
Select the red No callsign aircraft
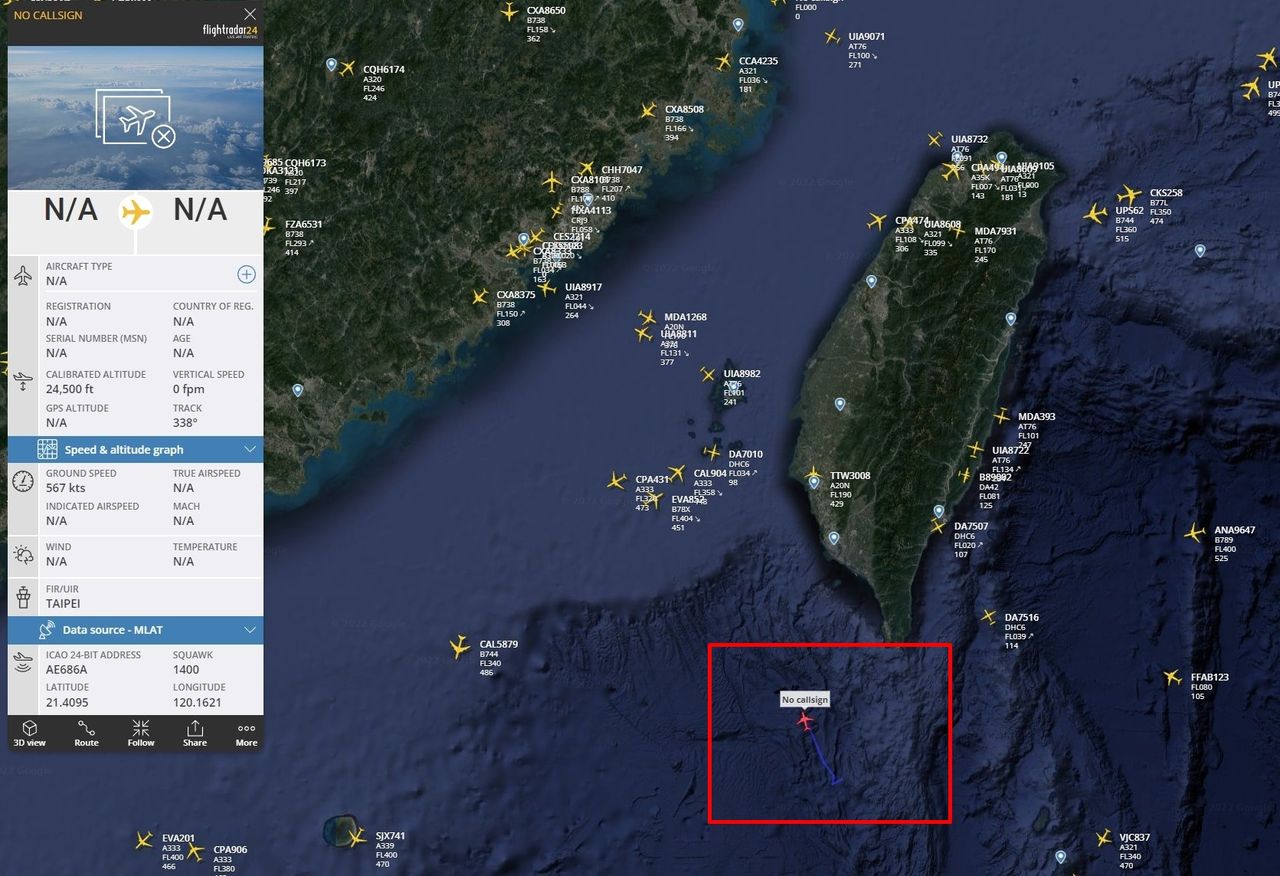click(806, 719)
